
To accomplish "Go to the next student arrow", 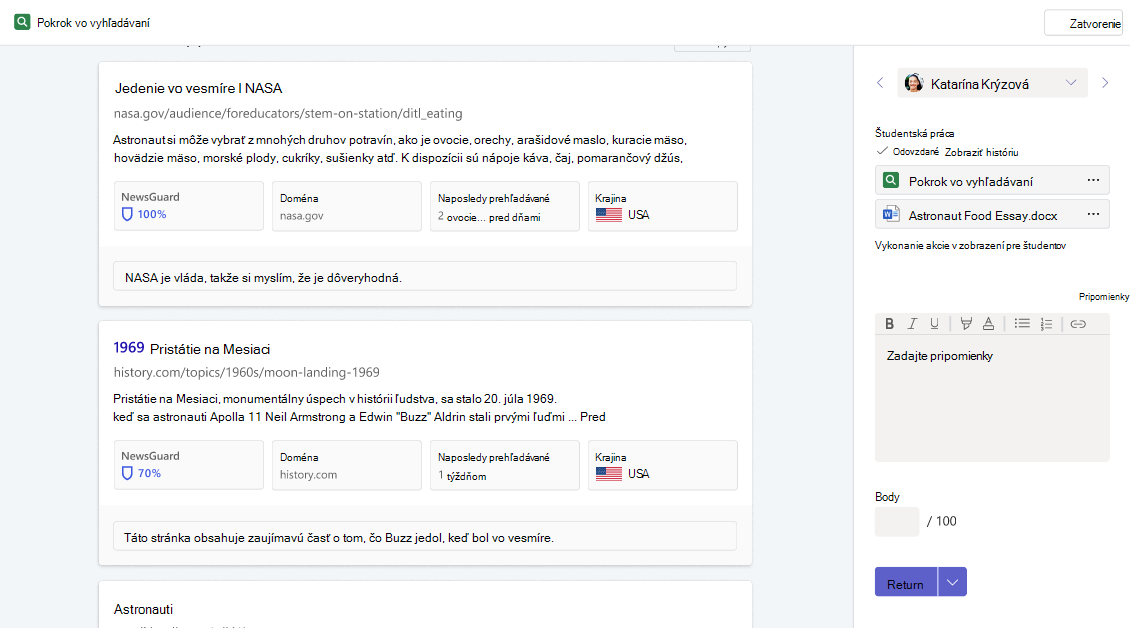I will click(x=1105, y=83).
